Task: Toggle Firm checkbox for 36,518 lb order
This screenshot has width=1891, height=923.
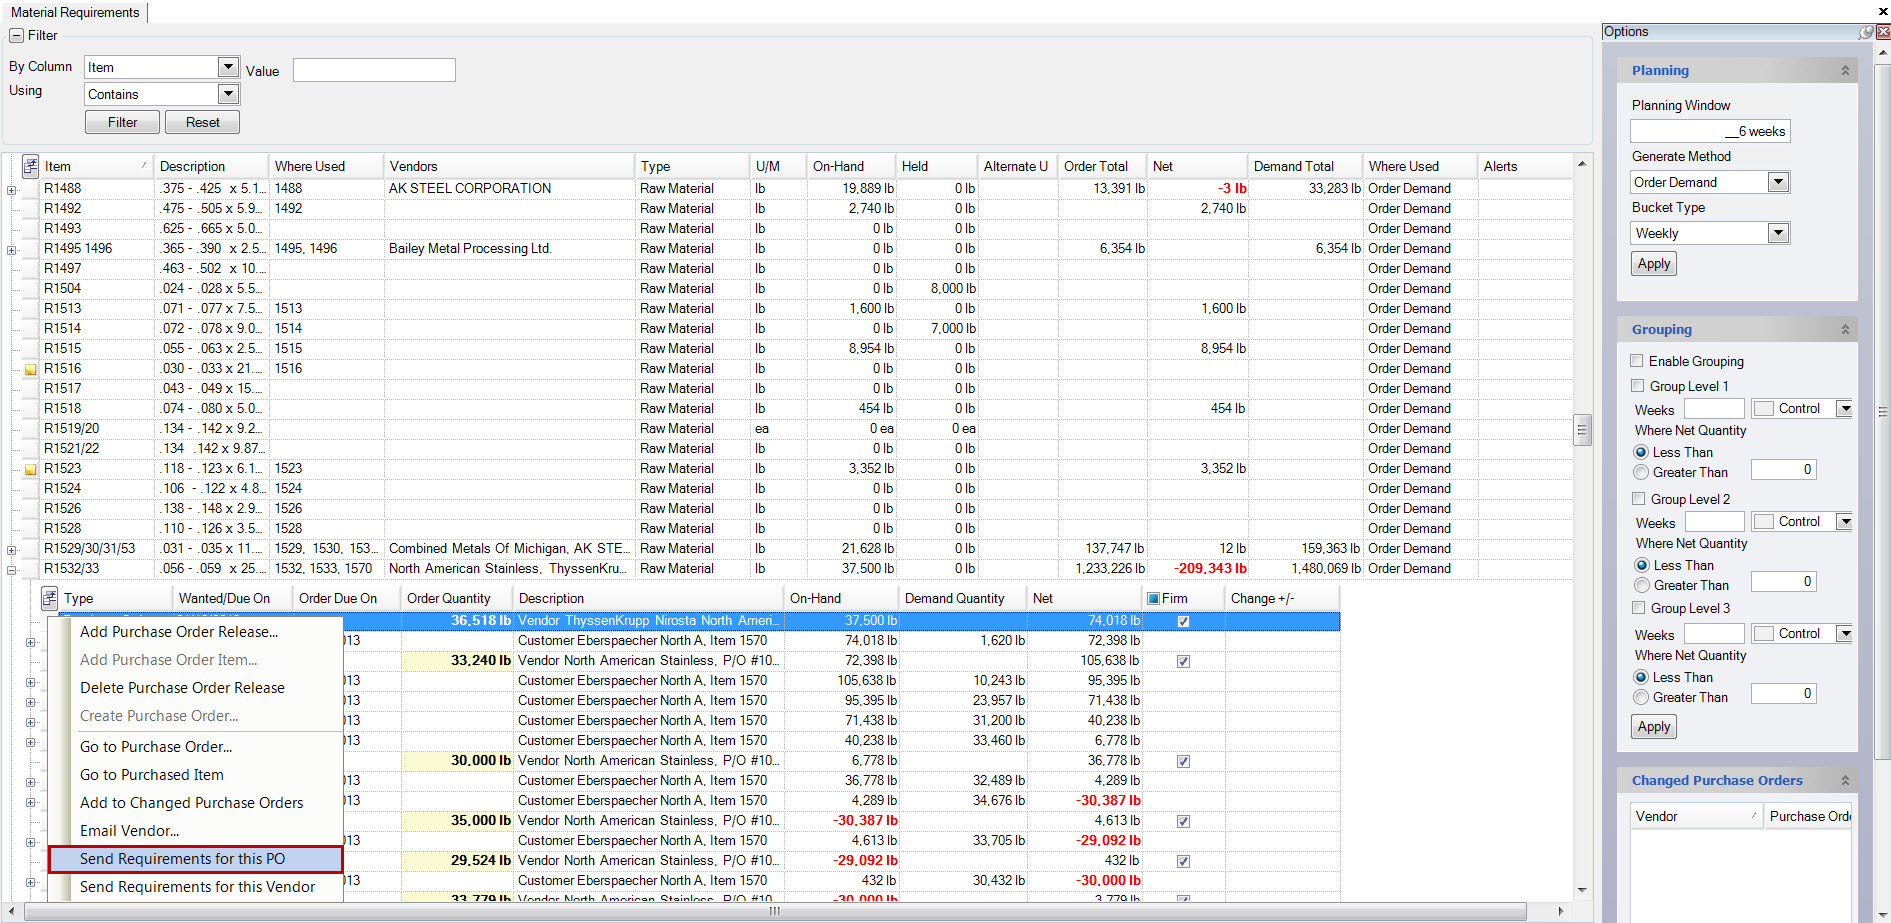Action: [x=1183, y=621]
